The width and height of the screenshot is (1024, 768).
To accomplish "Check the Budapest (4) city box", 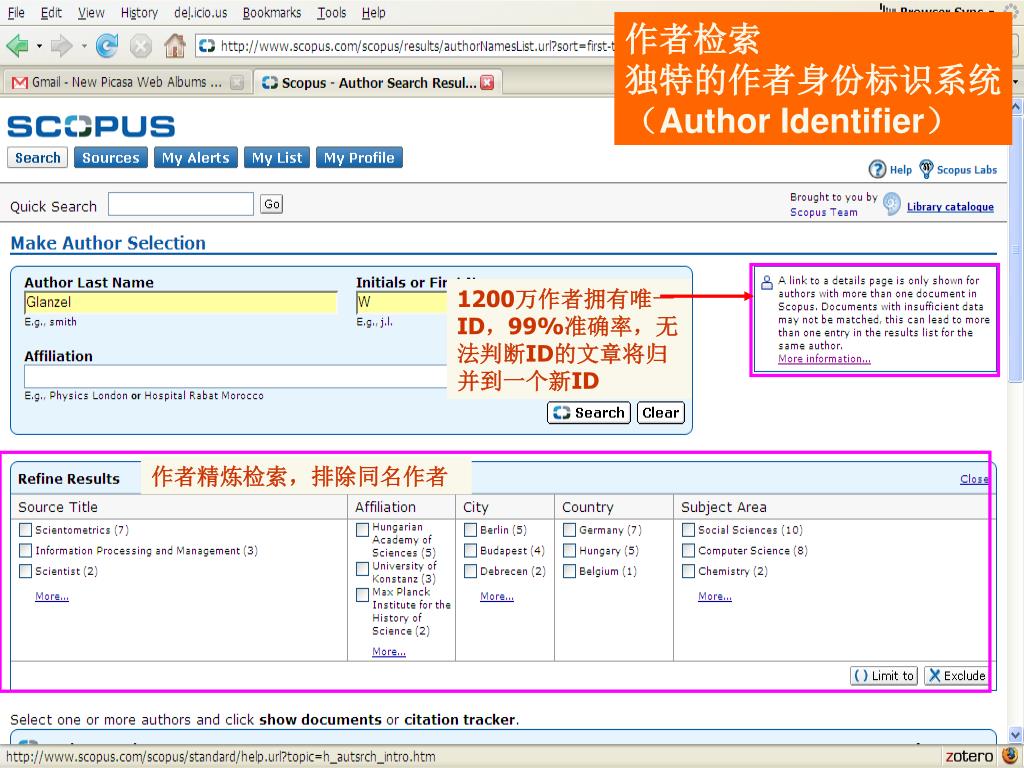I will click(470, 551).
